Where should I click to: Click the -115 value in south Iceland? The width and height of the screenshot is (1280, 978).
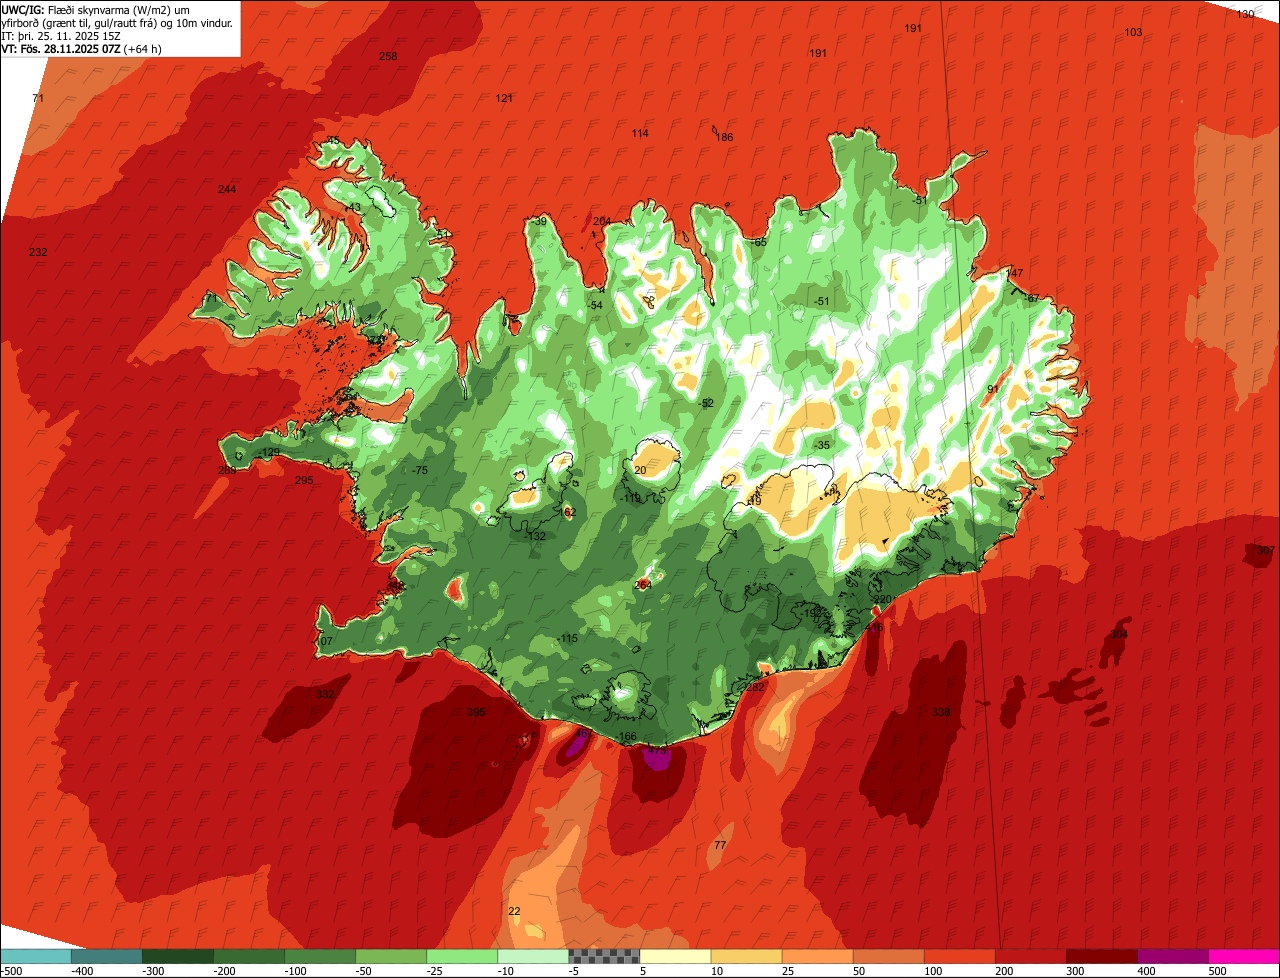[567, 638]
